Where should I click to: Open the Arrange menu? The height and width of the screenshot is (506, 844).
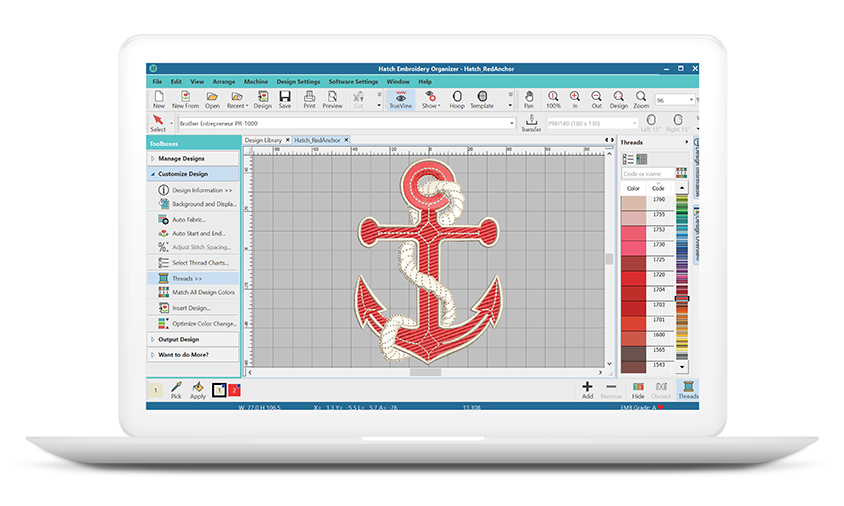224,82
